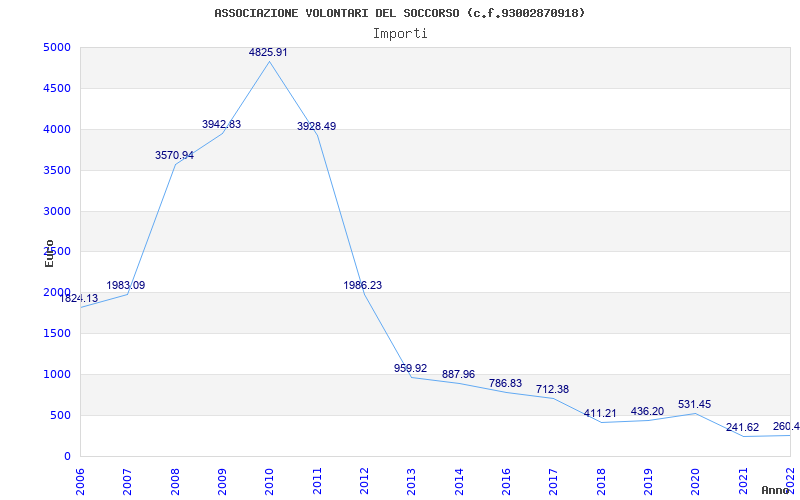The height and width of the screenshot is (500, 800).
Task: Click the Euro y-axis title
Action: pos(49,253)
